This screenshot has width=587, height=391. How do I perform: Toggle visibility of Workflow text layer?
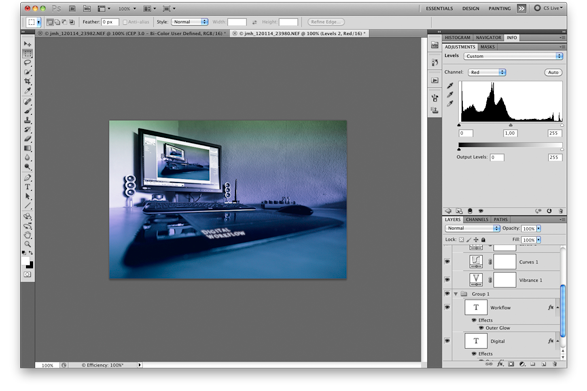(447, 307)
